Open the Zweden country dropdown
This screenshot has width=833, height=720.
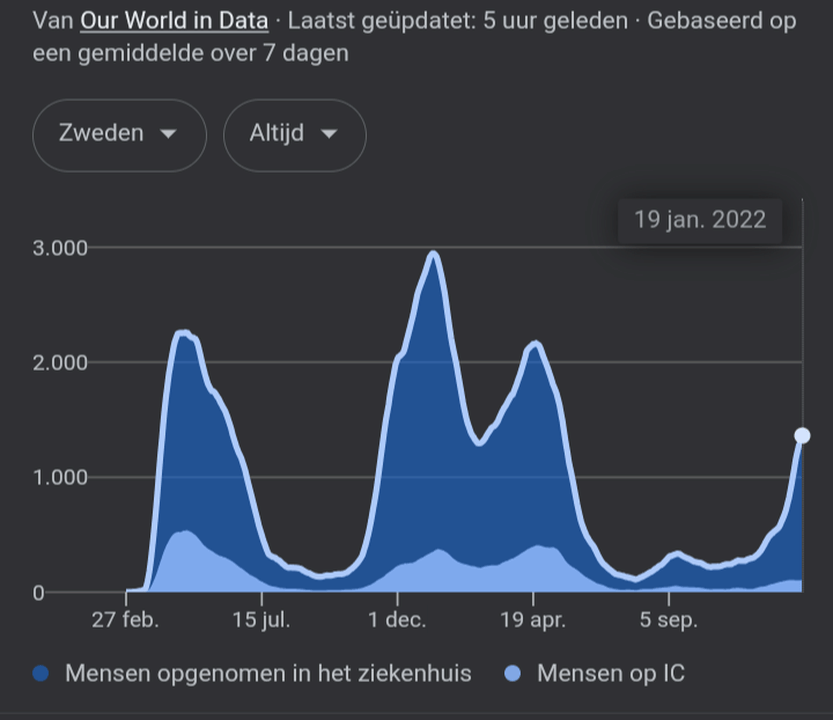tap(119, 135)
